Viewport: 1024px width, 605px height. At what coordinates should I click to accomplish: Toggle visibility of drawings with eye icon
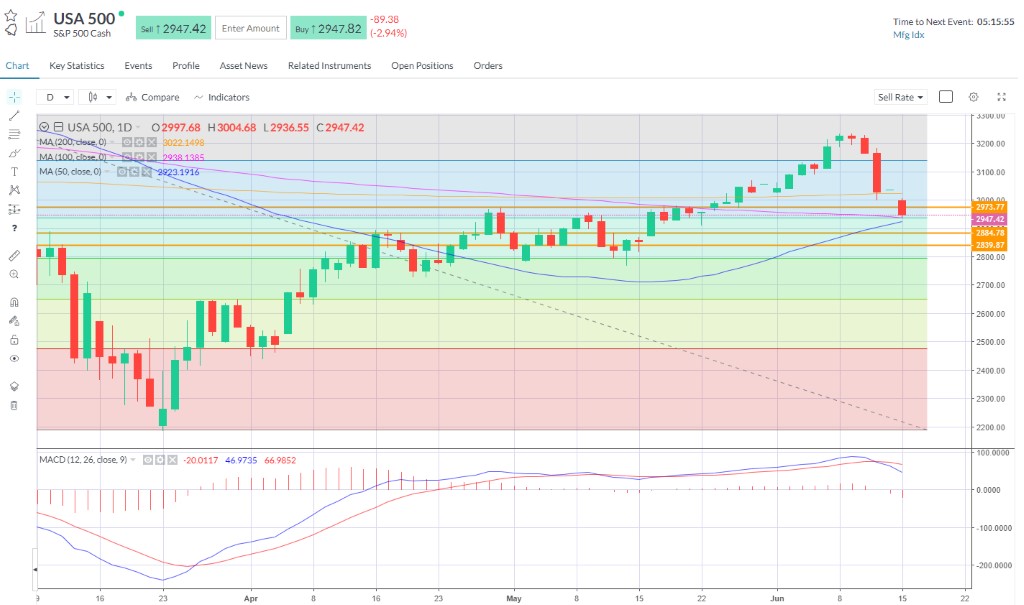pos(14,358)
